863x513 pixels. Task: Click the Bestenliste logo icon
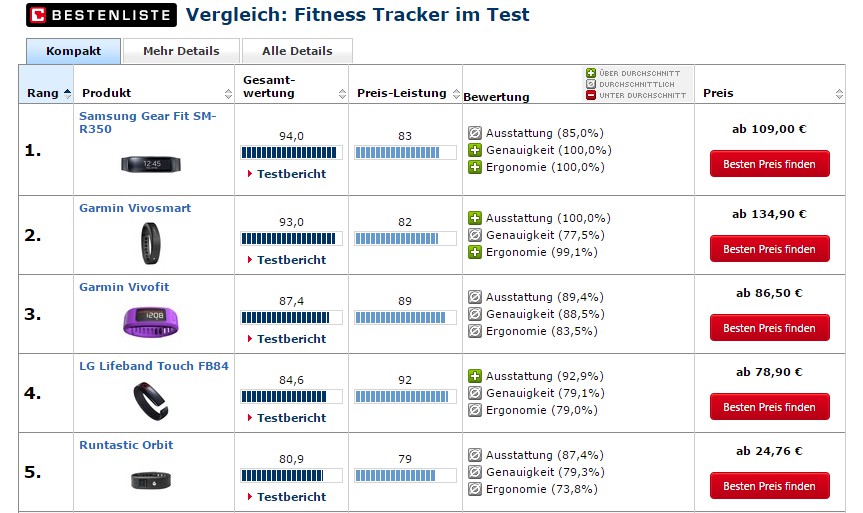(x=38, y=15)
